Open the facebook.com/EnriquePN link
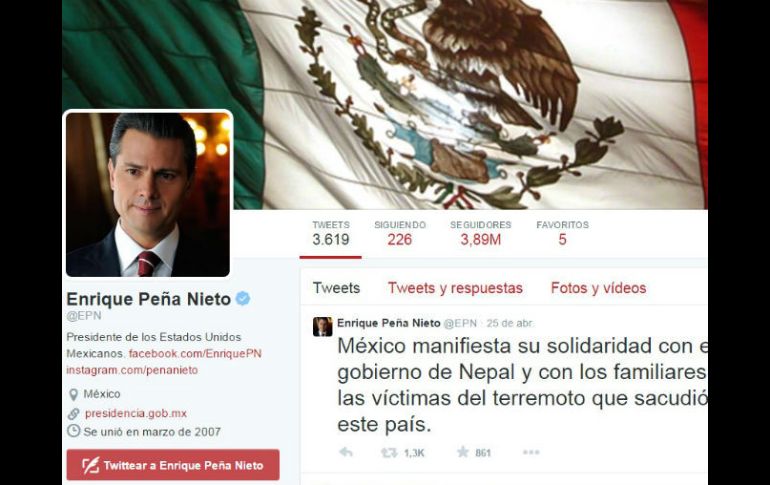This screenshot has height=485, width=770. pos(195,353)
